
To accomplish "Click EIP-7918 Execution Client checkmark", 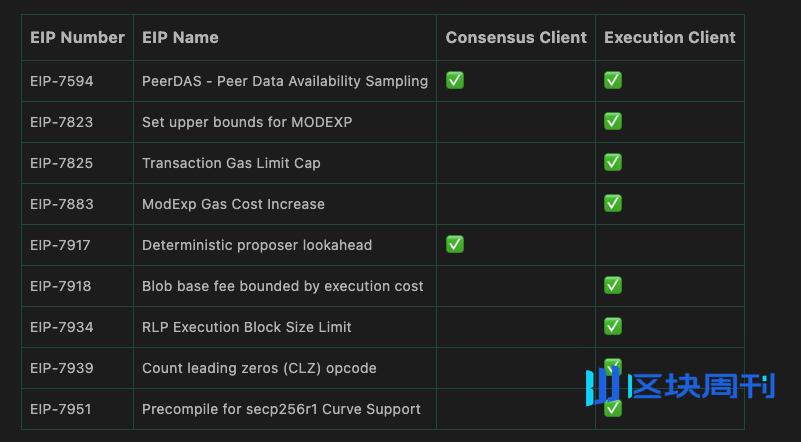I will point(613,285).
